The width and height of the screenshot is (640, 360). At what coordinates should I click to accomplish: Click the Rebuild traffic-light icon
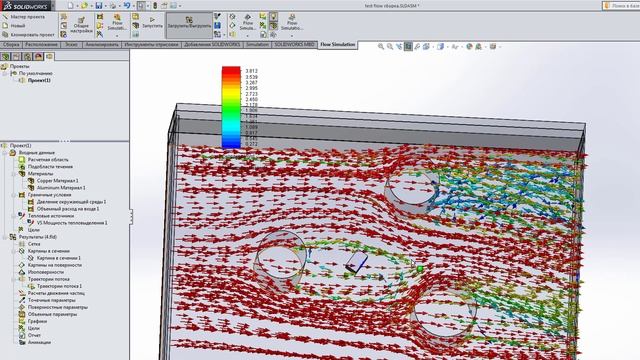[155, 6]
